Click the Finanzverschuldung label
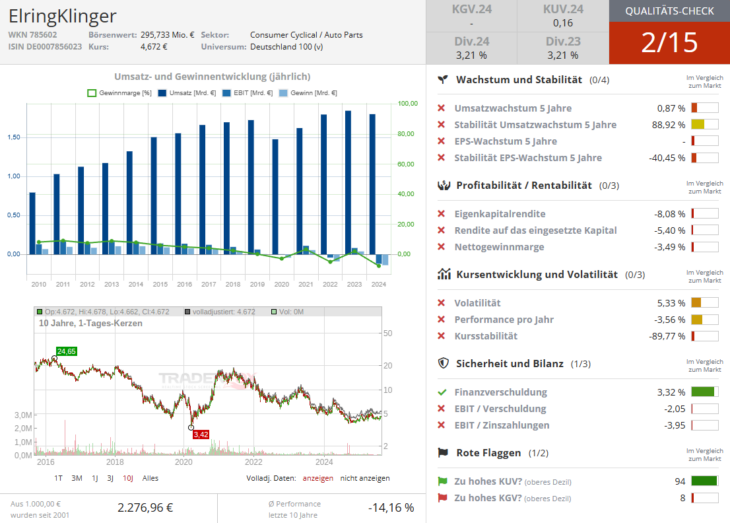Image resolution: width=730 pixels, height=523 pixels. point(501,392)
